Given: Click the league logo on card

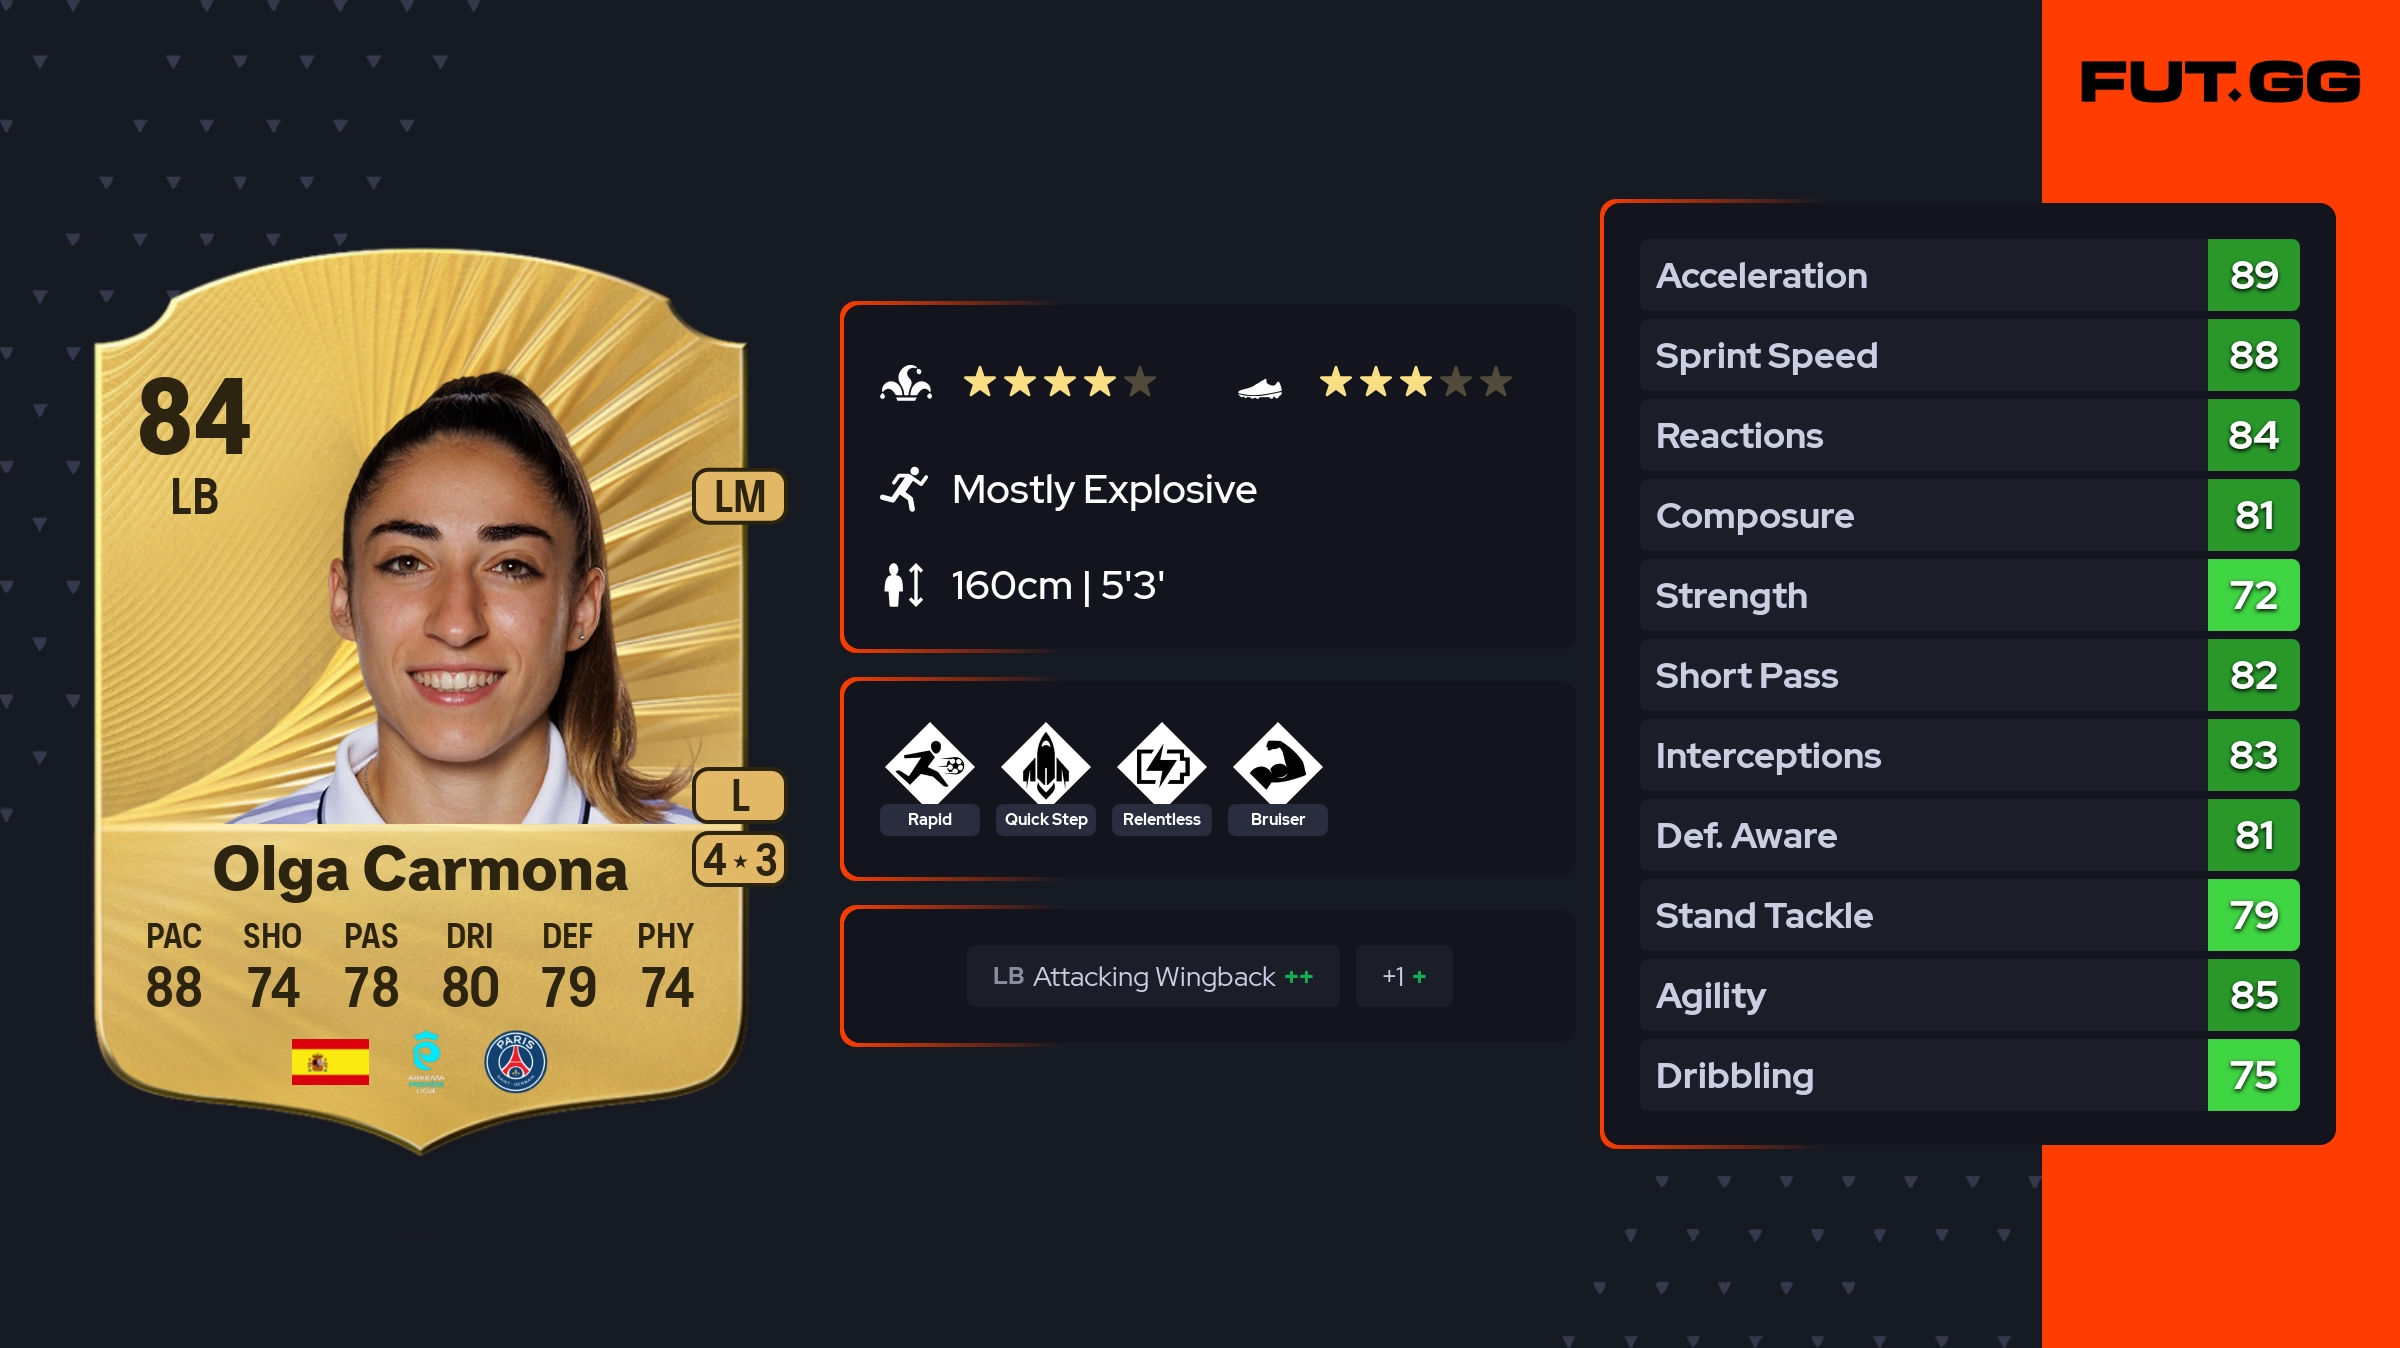Looking at the screenshot, I should click(426, 1062).
